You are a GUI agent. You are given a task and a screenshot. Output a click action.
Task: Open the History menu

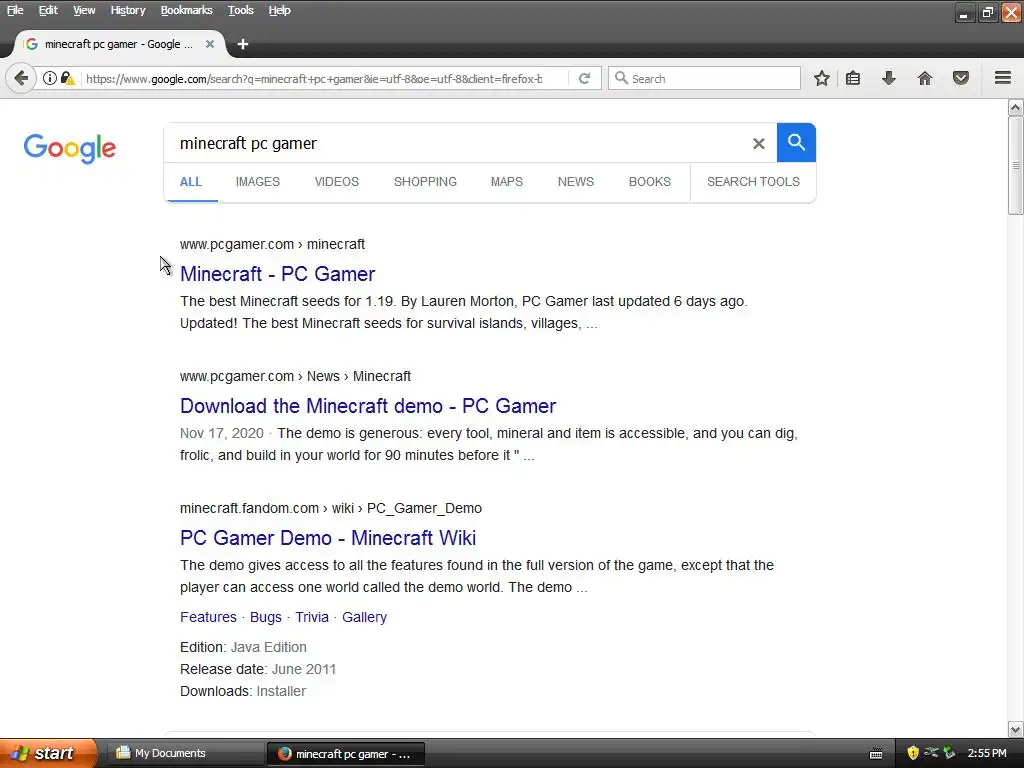coord(127,10)
